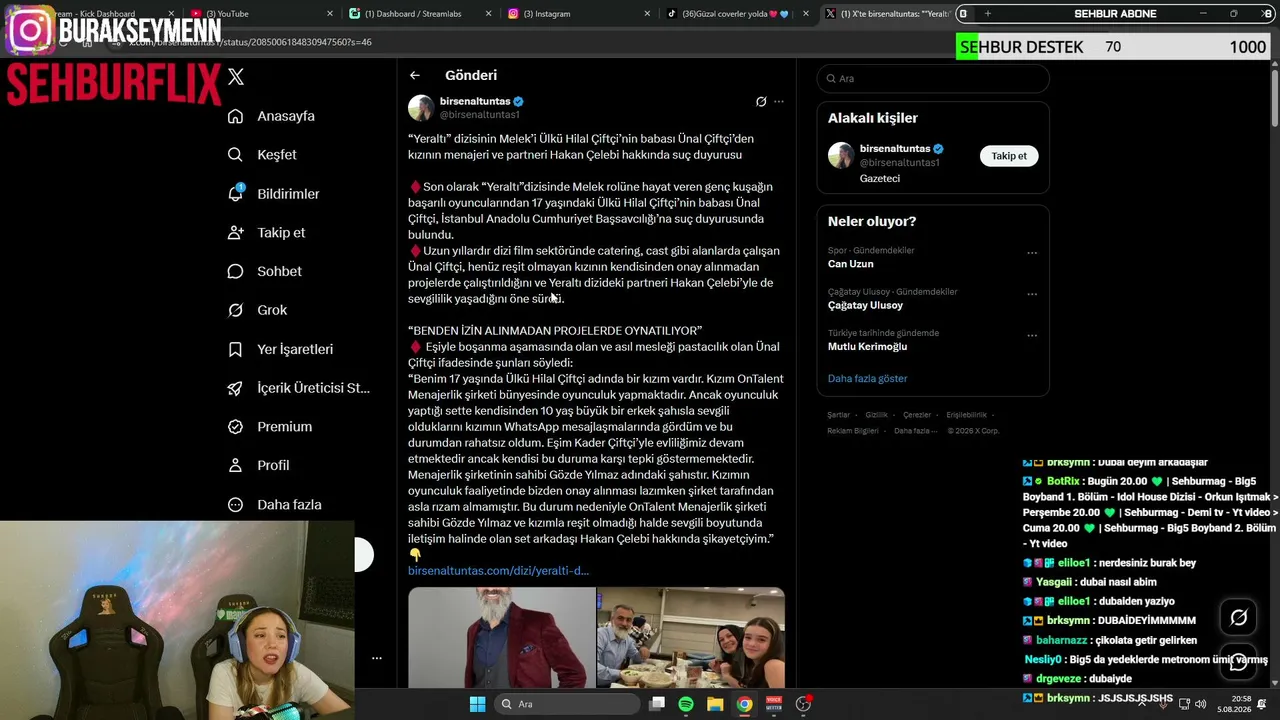Go to Anasayfa in the X sidebar
The height and width of the screenshot is (720, 1280).
point(286,116)
